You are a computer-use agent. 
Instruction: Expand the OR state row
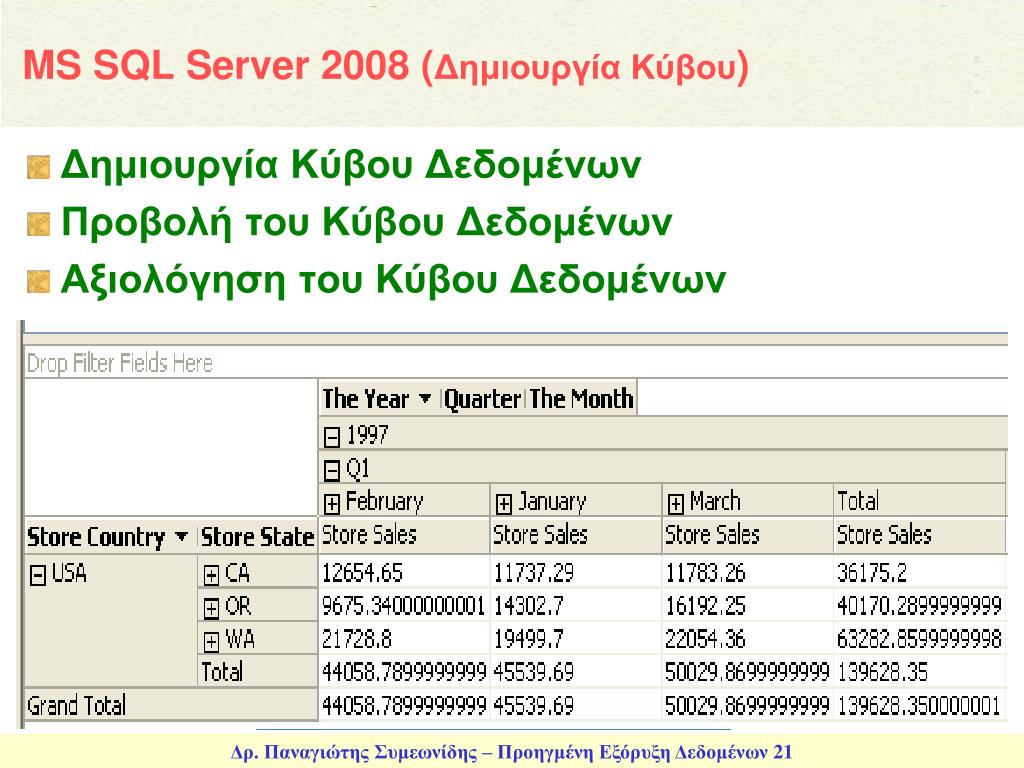point(210,609)
